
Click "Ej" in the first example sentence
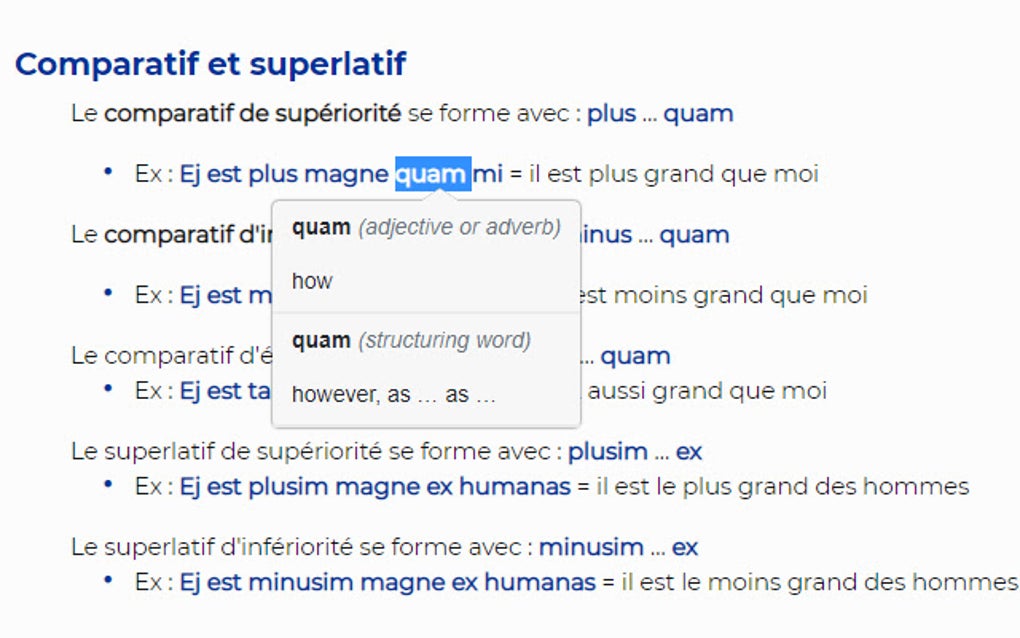pos(190,174)
